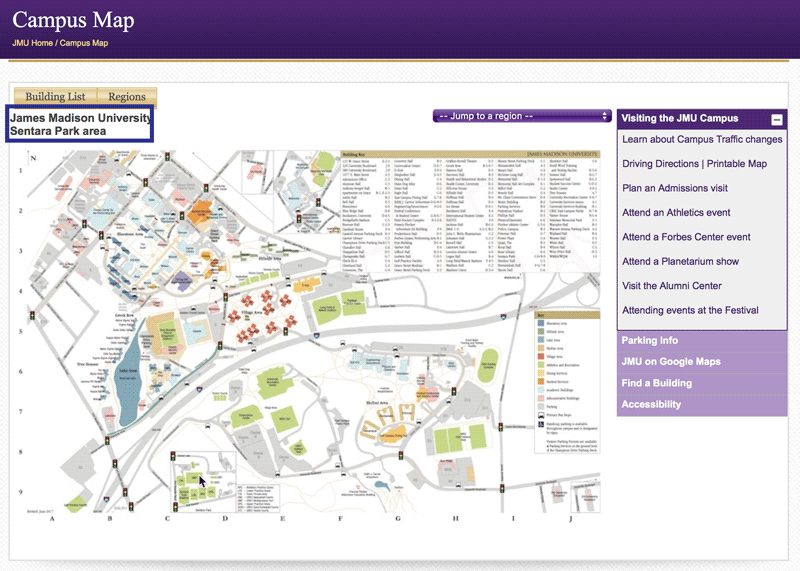
Task: Open Visit the Alumni Center link
Action: tap(671, 286)
